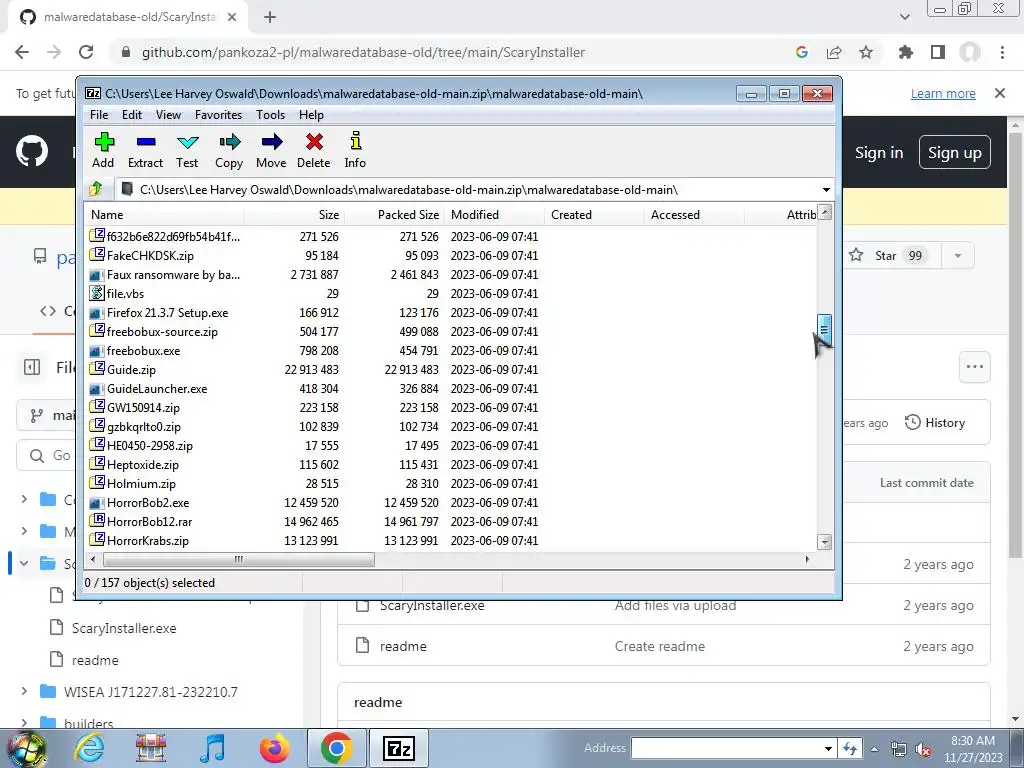This screenshot has height=768, width=1024.
Task: Toggle Chrome side panel
Action: (938, 52)
